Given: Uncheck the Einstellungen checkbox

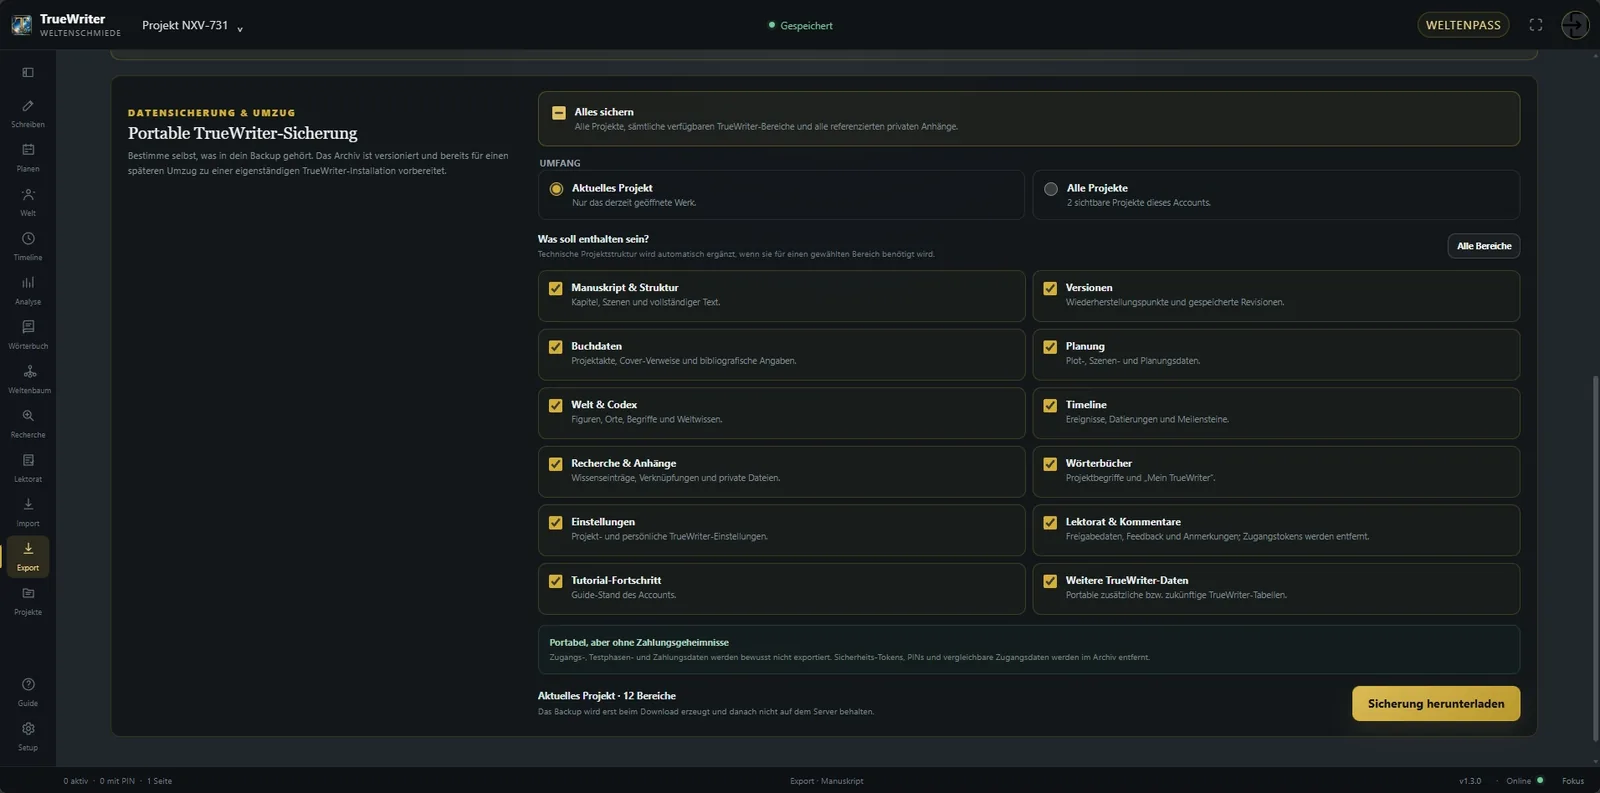Looking at the screenshot, I should (x=556, y=523).
